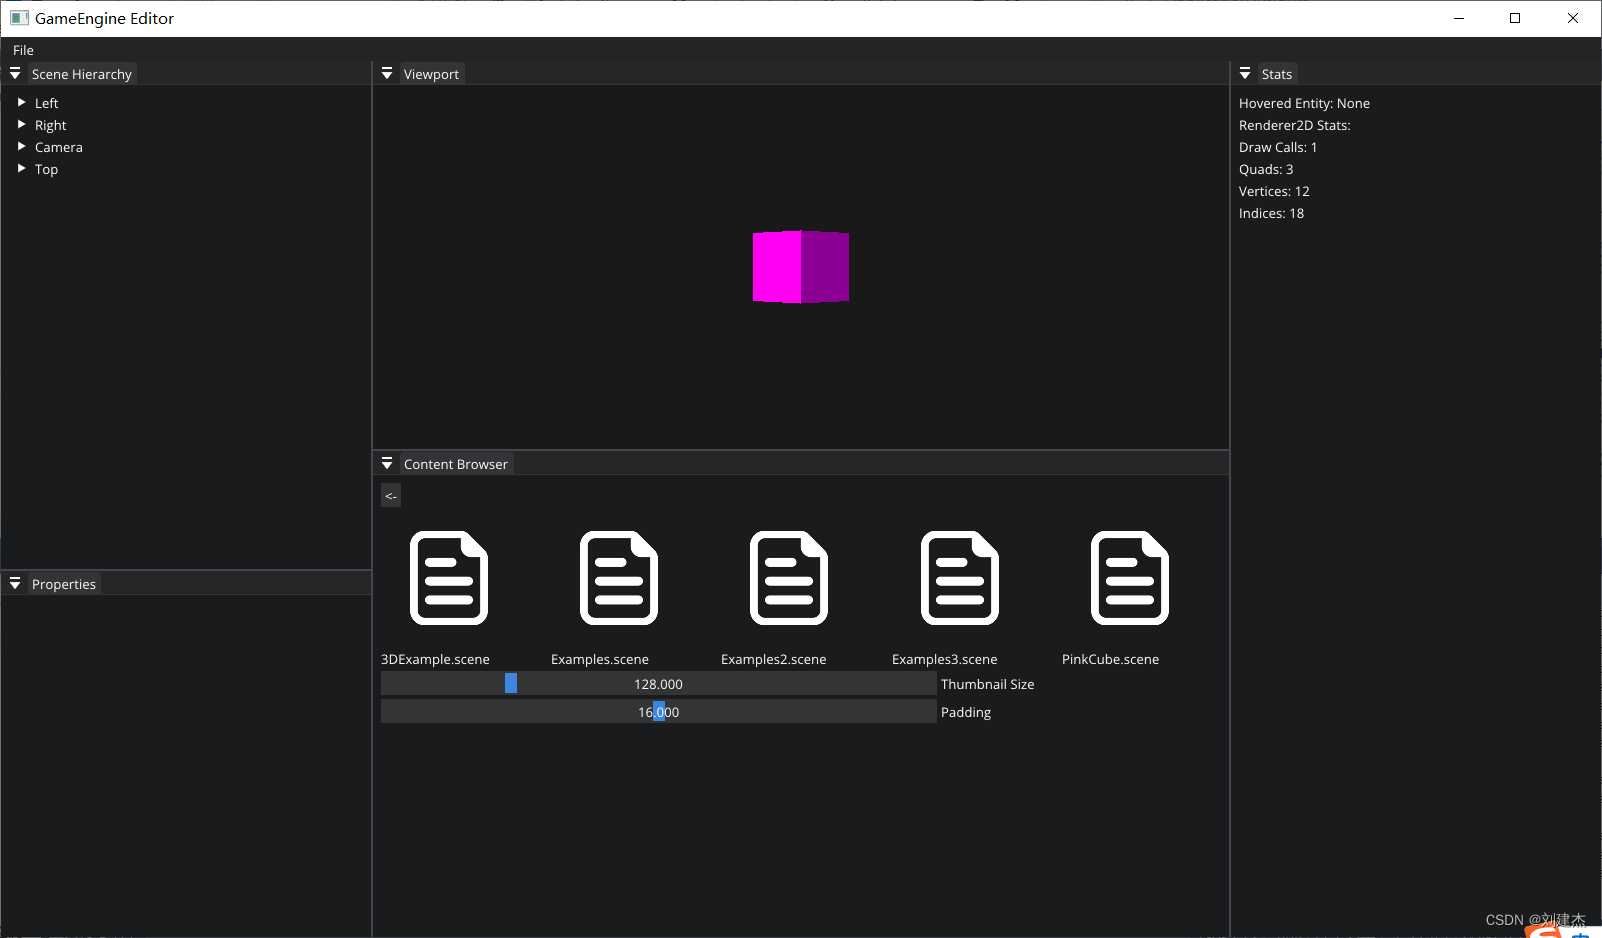This screenshot has height=938, width=1602.
Task: Open PinkCube.scene in the Content Browser
Action: click(x=1129, y=577)
